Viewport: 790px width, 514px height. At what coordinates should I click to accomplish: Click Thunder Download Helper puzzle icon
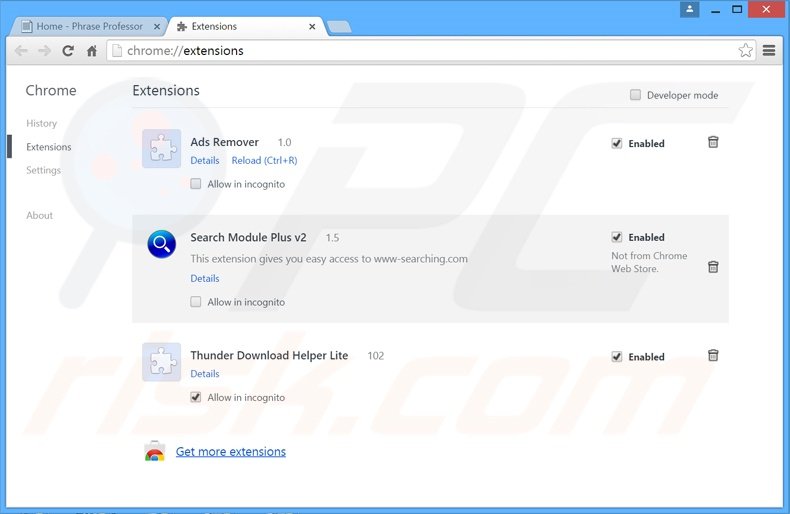coord(161,362)
